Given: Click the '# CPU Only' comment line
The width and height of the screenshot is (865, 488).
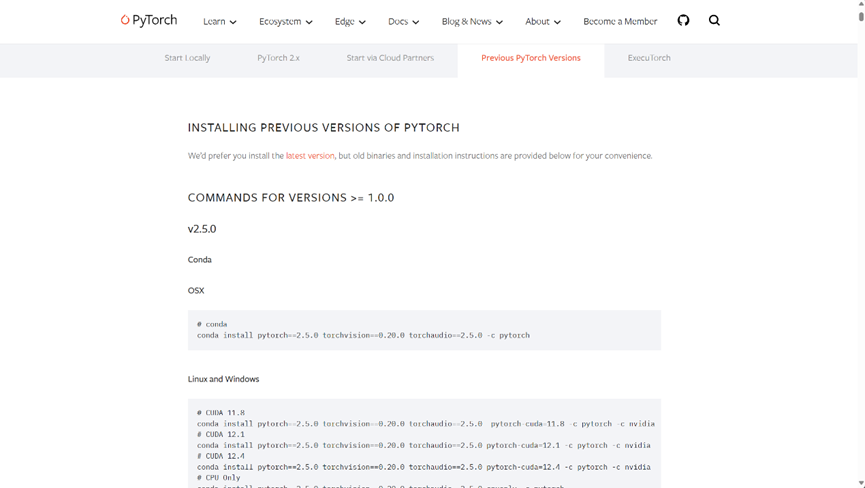Looking at the screenshot, I should click(x=218, y=478).
